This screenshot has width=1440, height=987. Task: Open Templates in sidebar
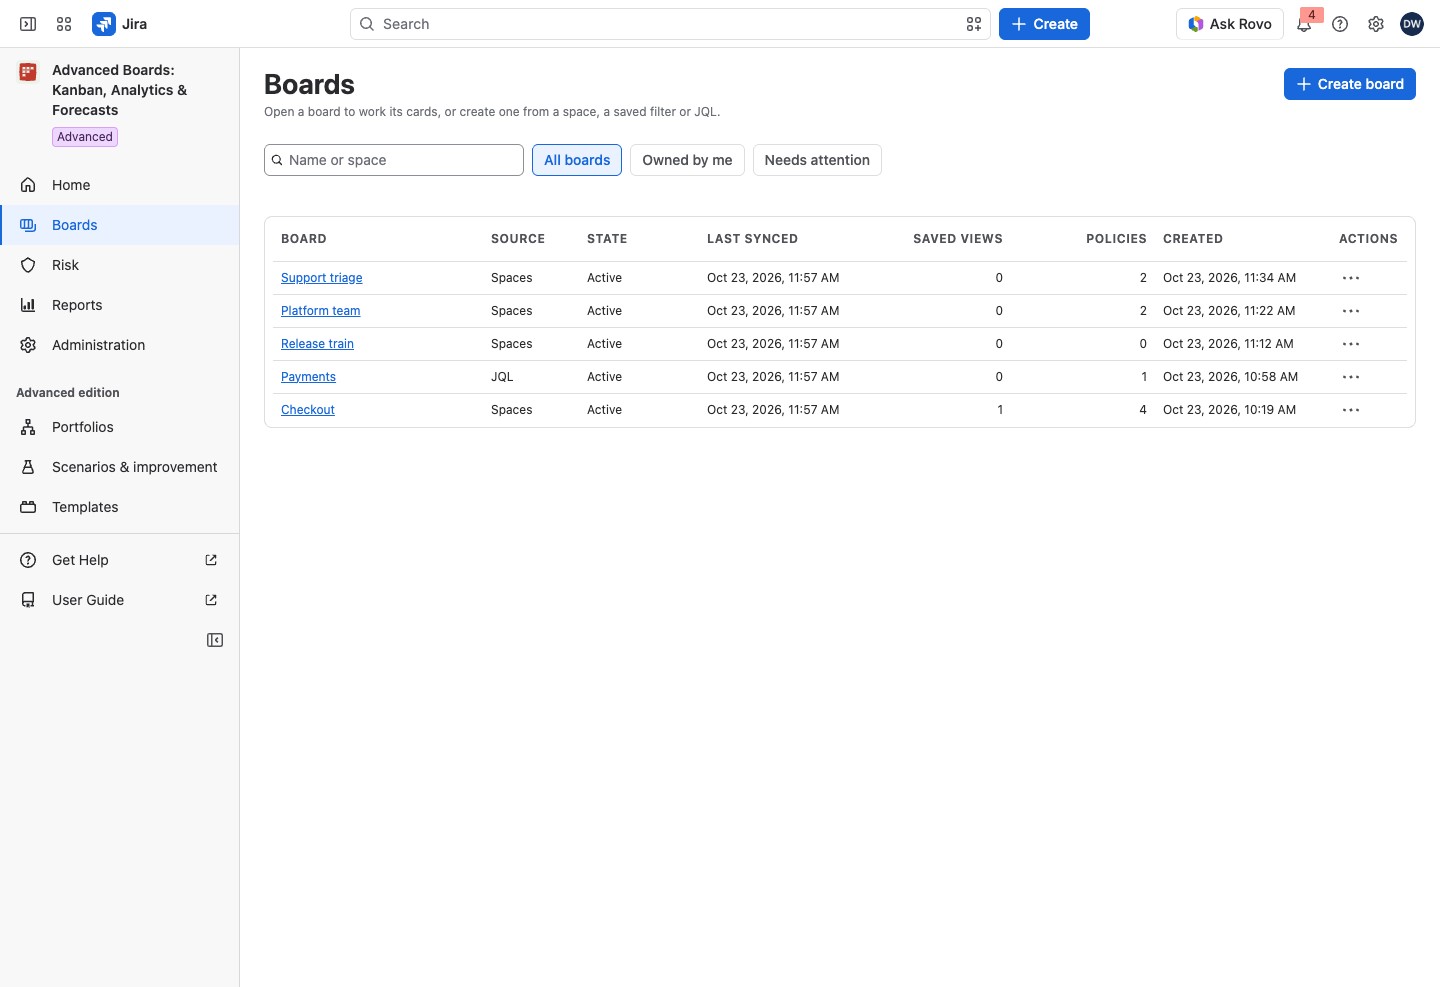120,507
